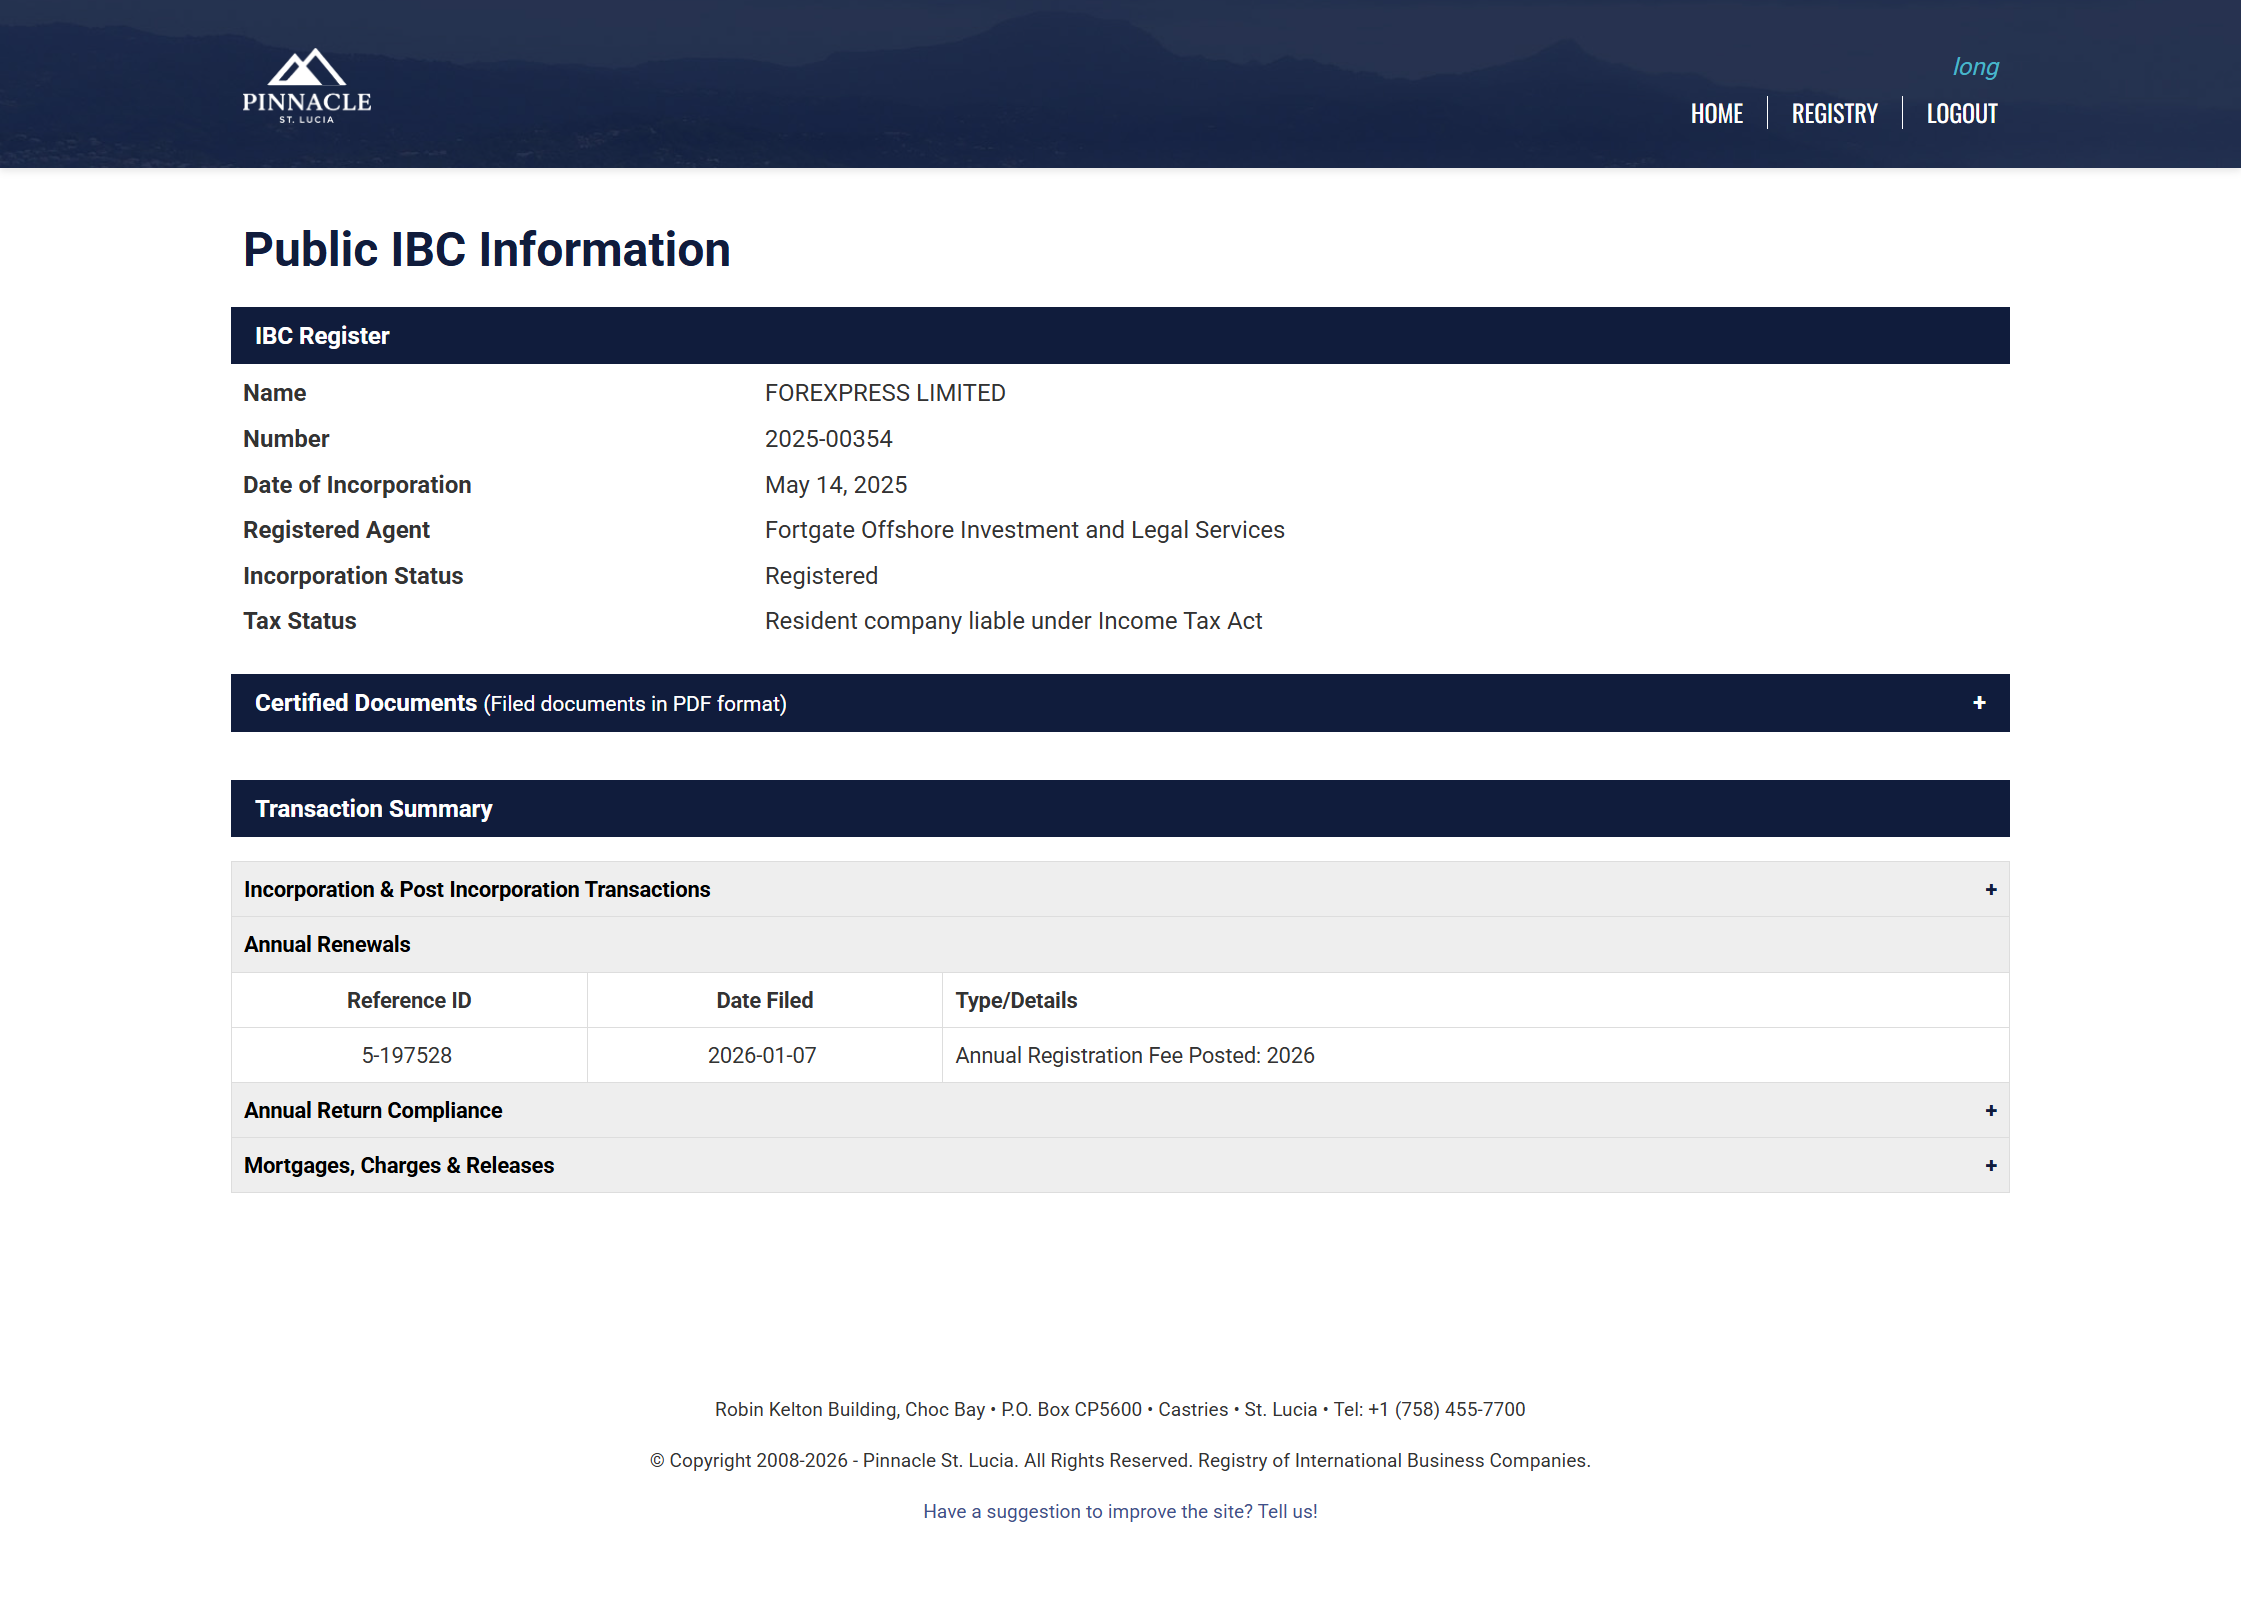Expand Mortgages, Charges & Releases plus icon

coord(1991,1166)
